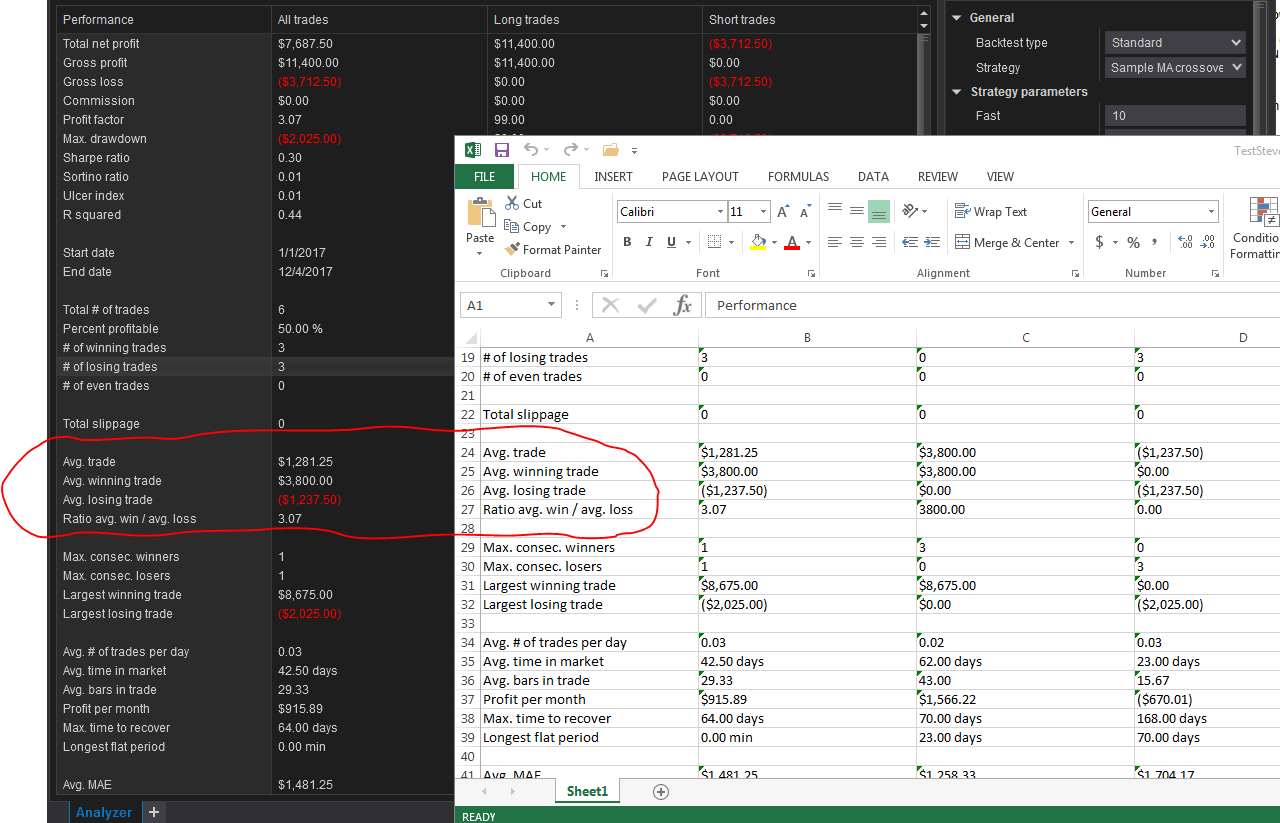Open the Backtest type dropdown
The height and width of the screenshot is (823, 1280).
[x=1175, y=43]
